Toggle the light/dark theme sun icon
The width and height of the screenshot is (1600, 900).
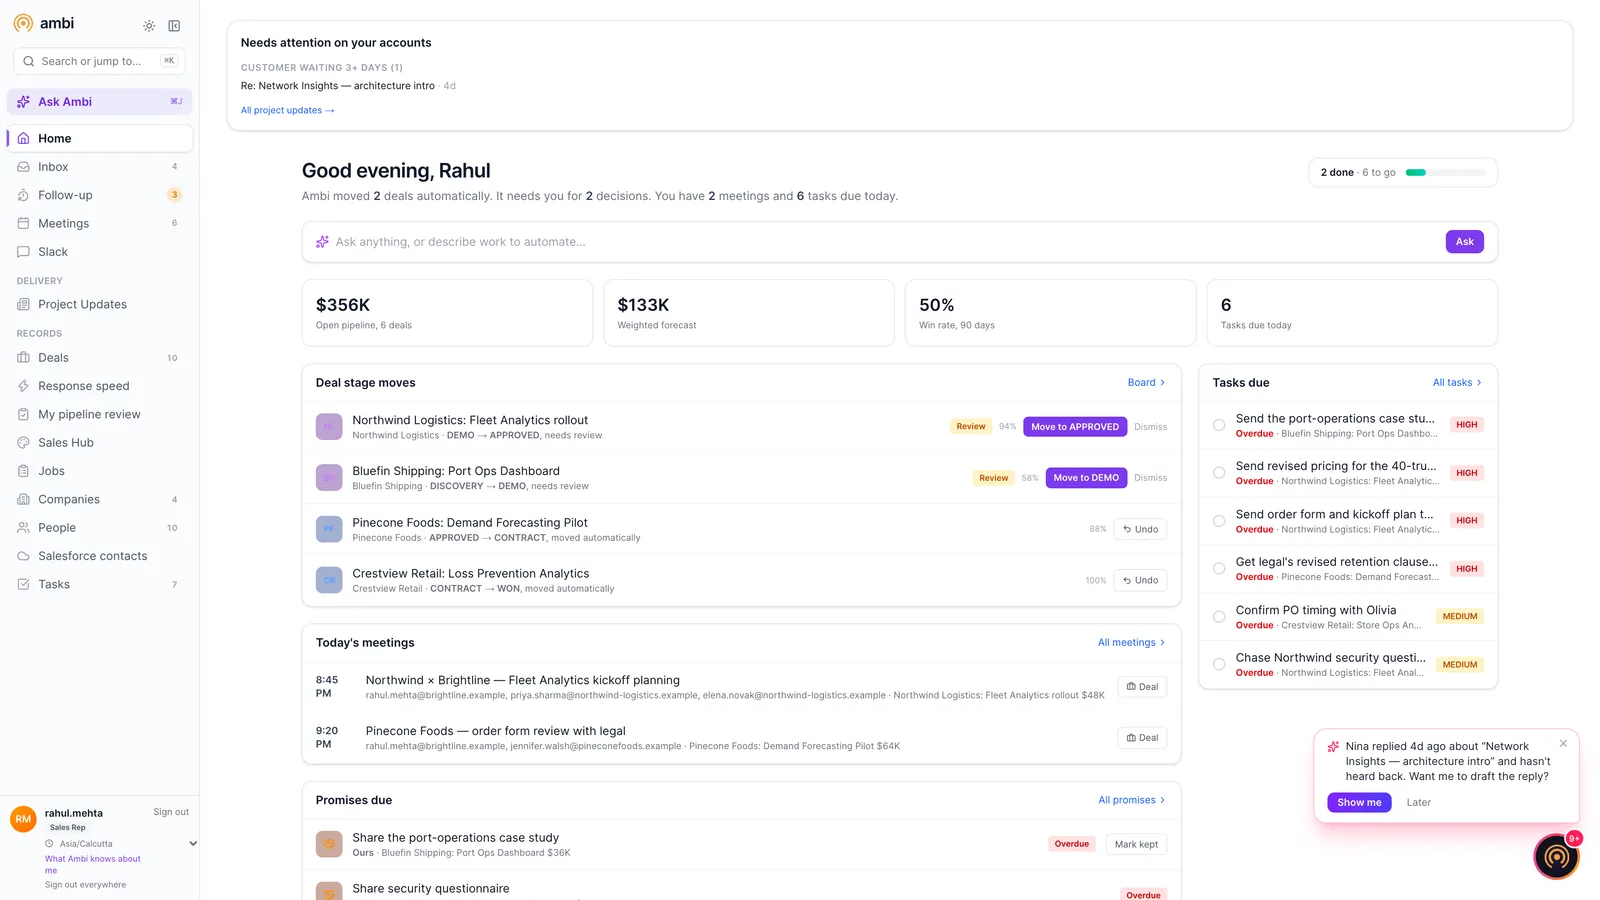point(149,26)
